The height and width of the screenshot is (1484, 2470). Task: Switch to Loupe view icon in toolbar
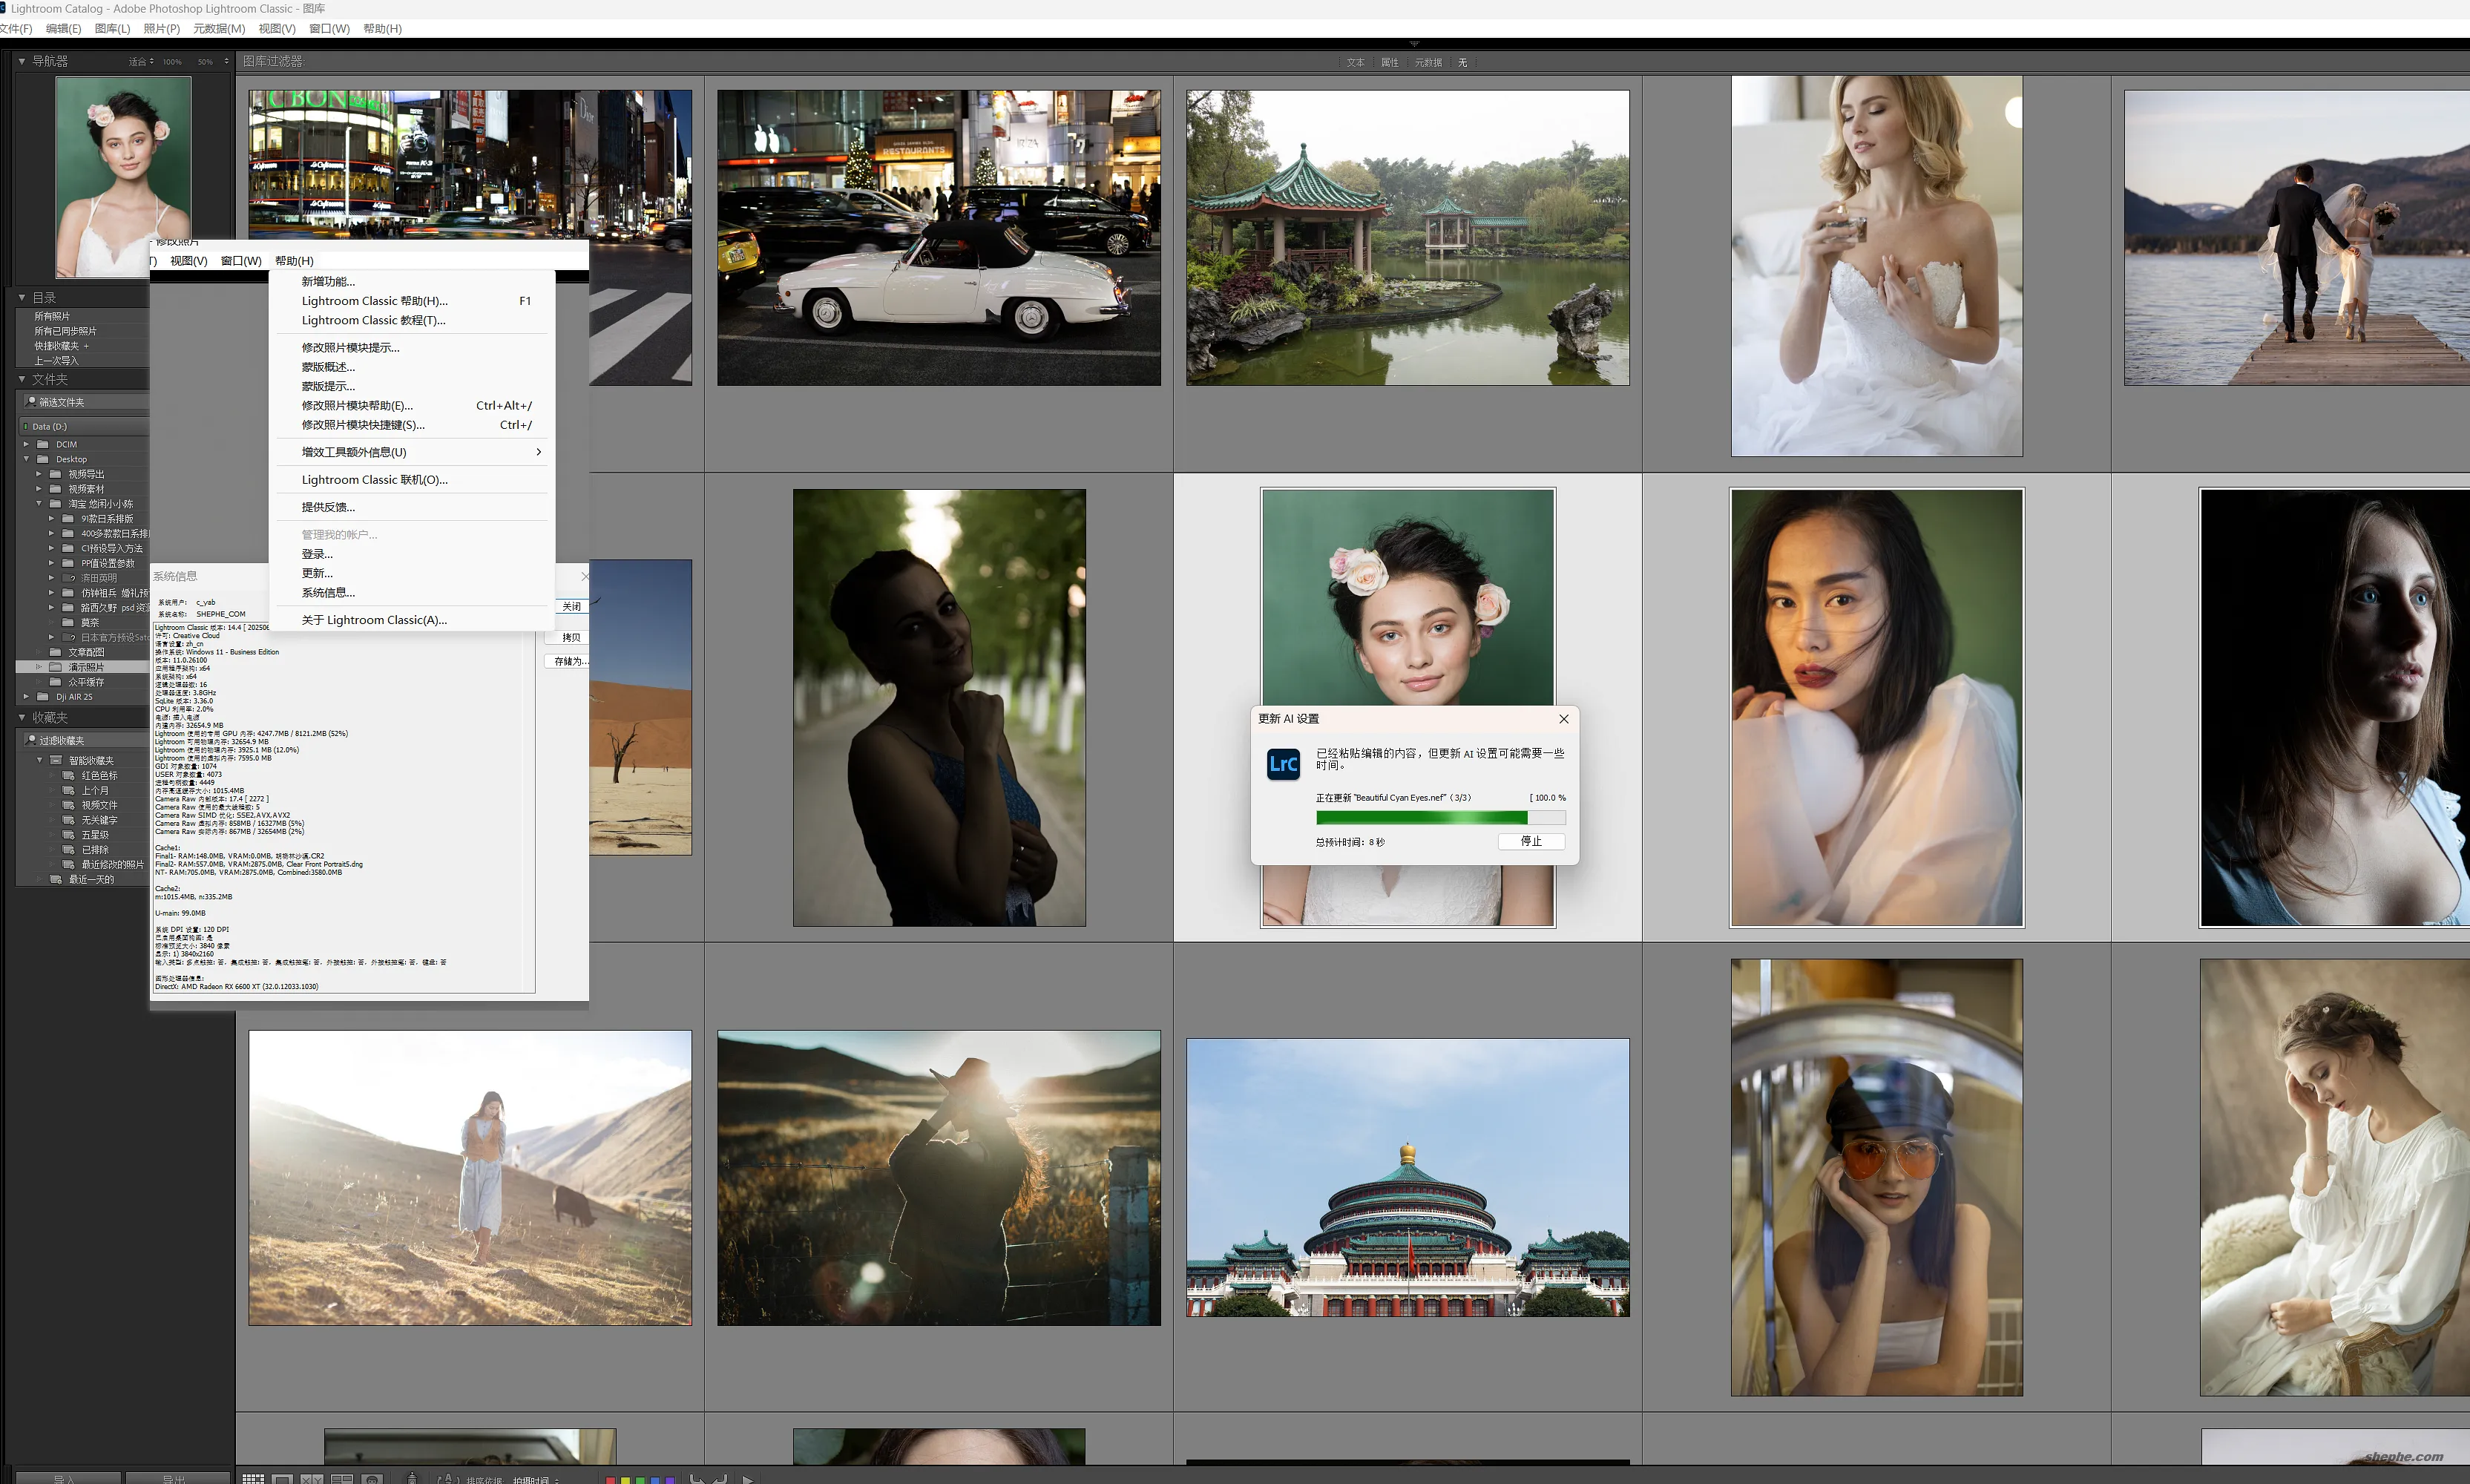click(282, 1479)
